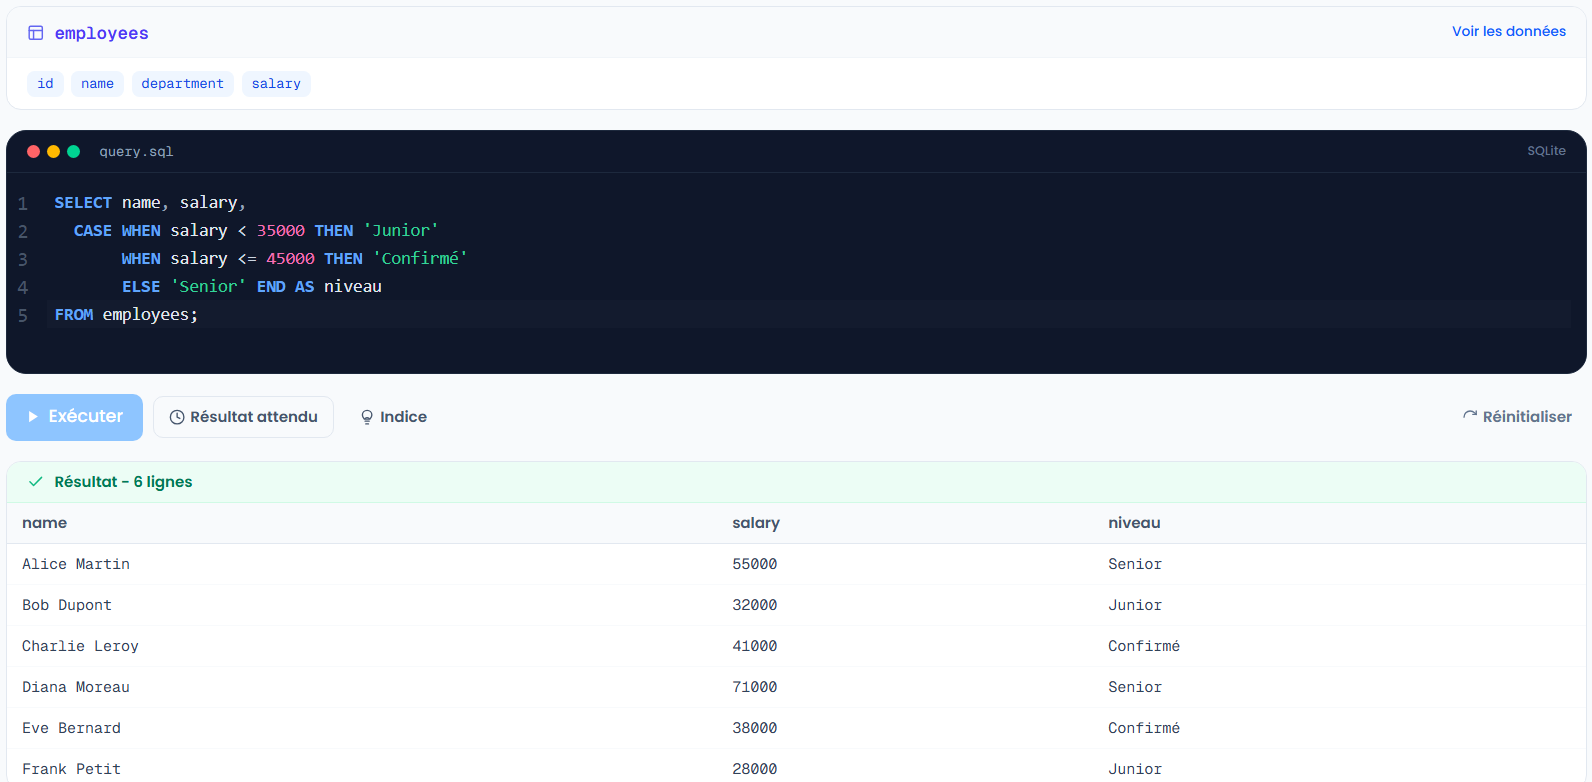Click the 55000 salary cell
The image size is (1592, 782).
755,564
